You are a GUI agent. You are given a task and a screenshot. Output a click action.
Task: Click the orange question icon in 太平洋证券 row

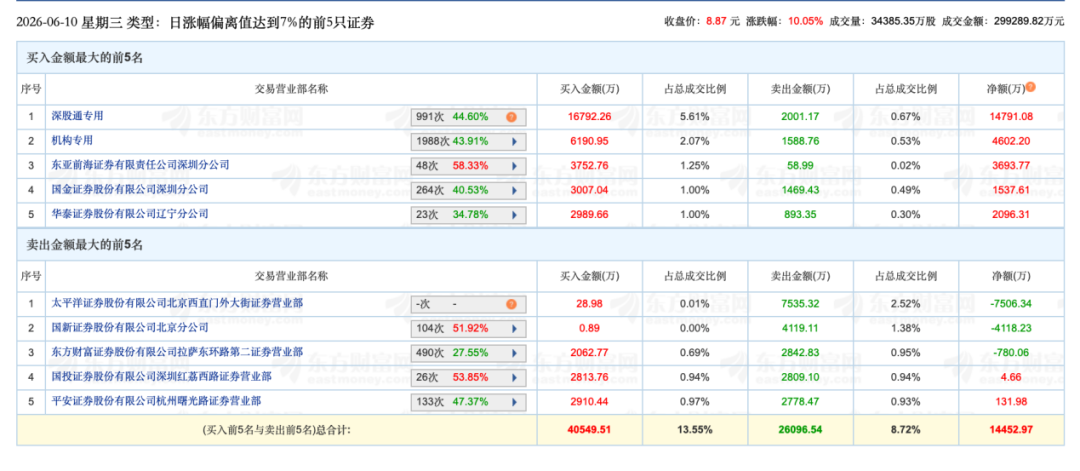(511, 304)
